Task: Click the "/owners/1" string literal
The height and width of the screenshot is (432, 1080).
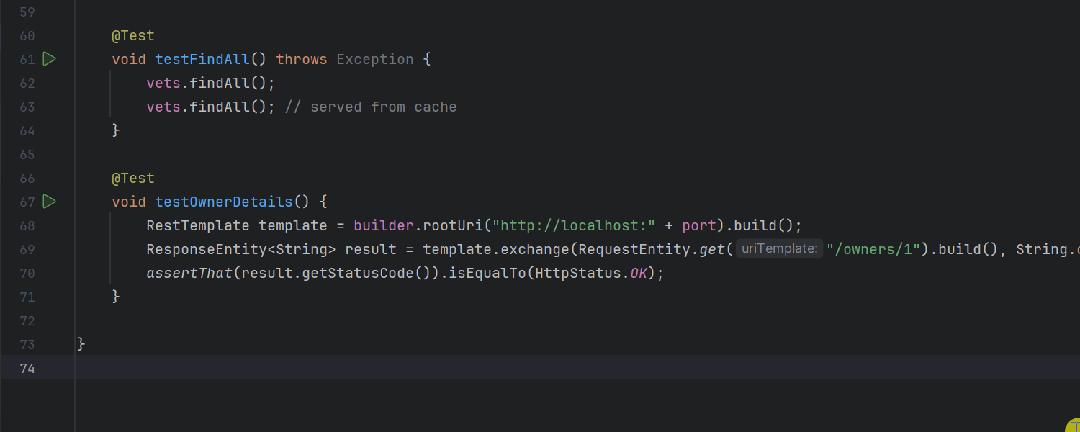Action: pyautogui.click(x=873, y=249)
